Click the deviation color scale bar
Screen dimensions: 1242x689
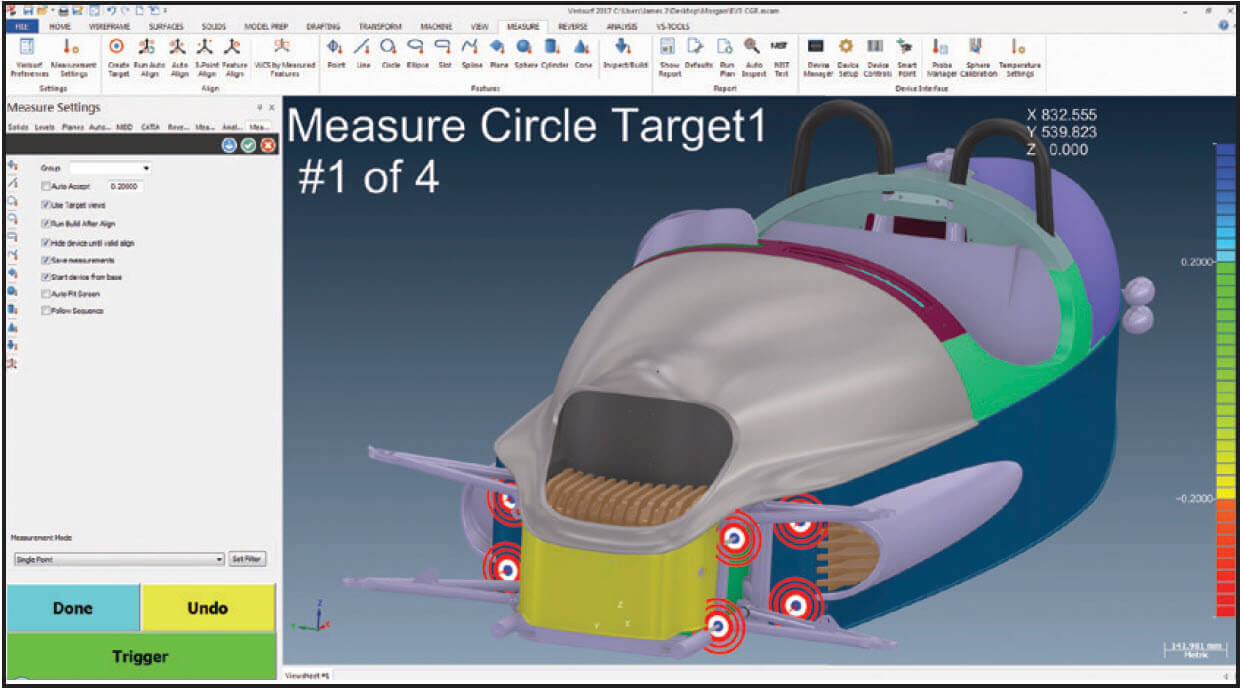pyautogui.click(x=1224, y=380)
